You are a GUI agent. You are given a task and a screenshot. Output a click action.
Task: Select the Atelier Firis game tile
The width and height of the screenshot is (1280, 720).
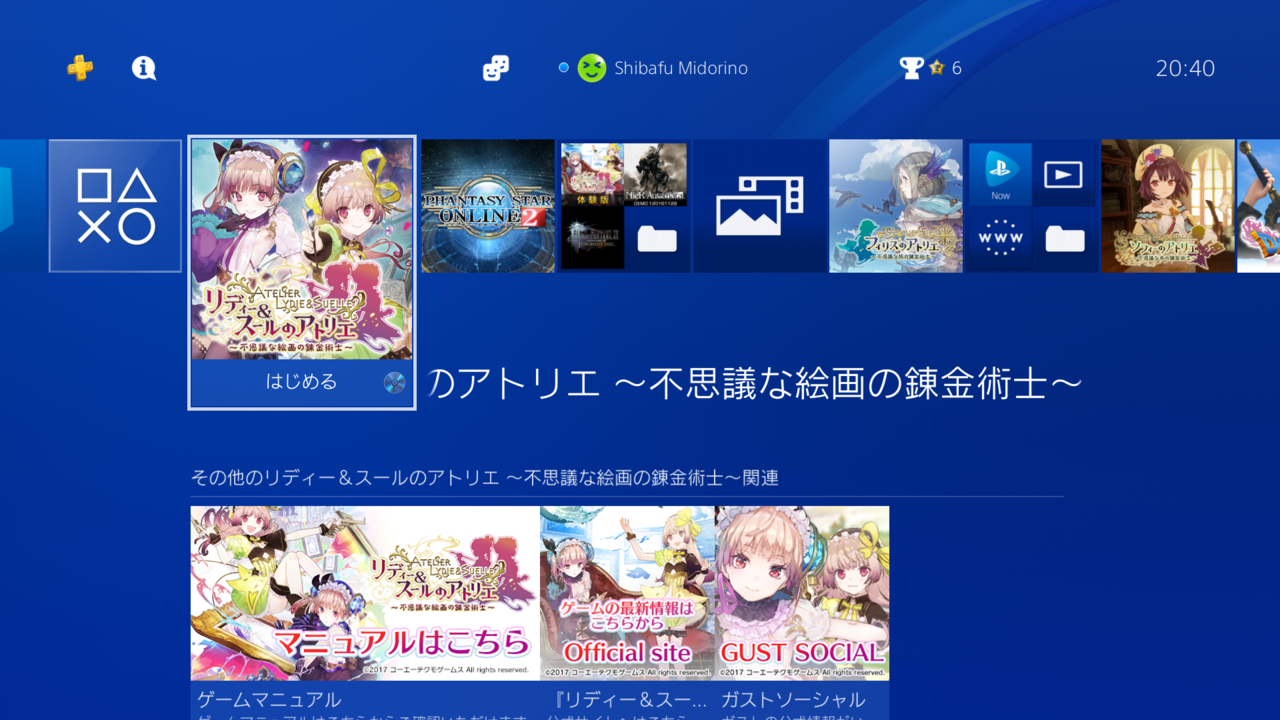click(x=896, y=206)
